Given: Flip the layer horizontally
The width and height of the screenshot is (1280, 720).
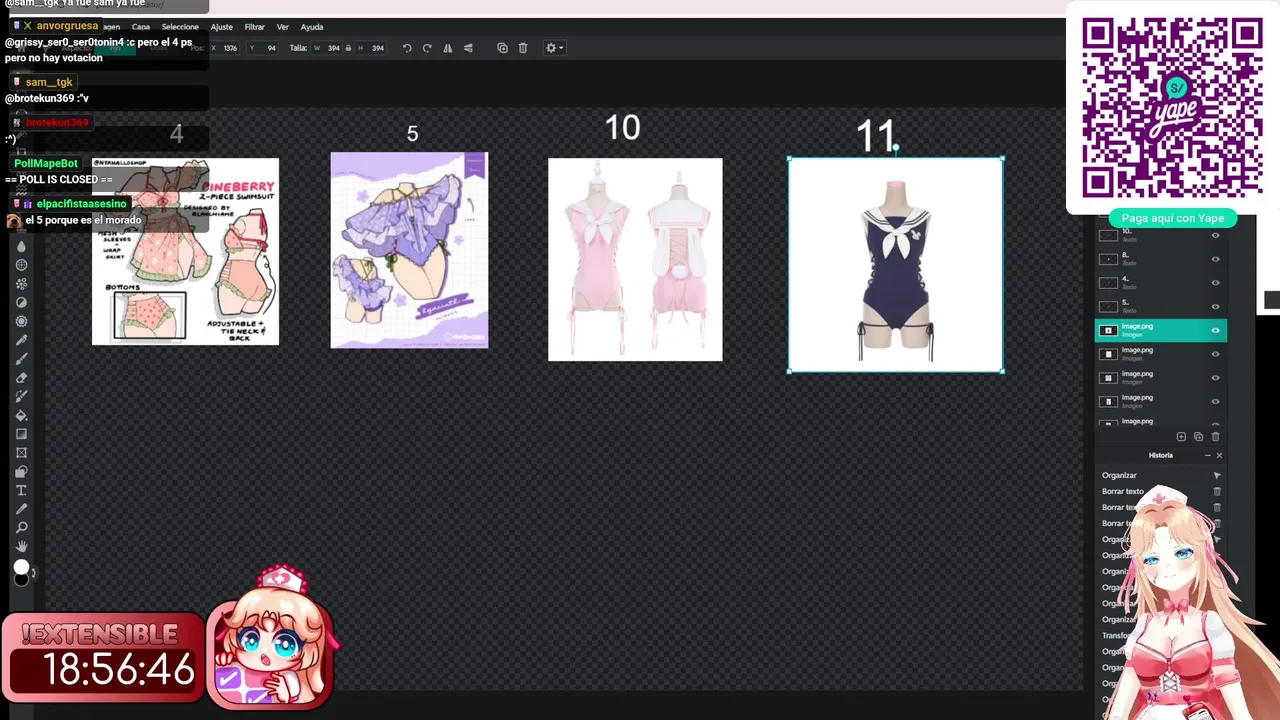Looking at the screenshot, I should 447,48.
